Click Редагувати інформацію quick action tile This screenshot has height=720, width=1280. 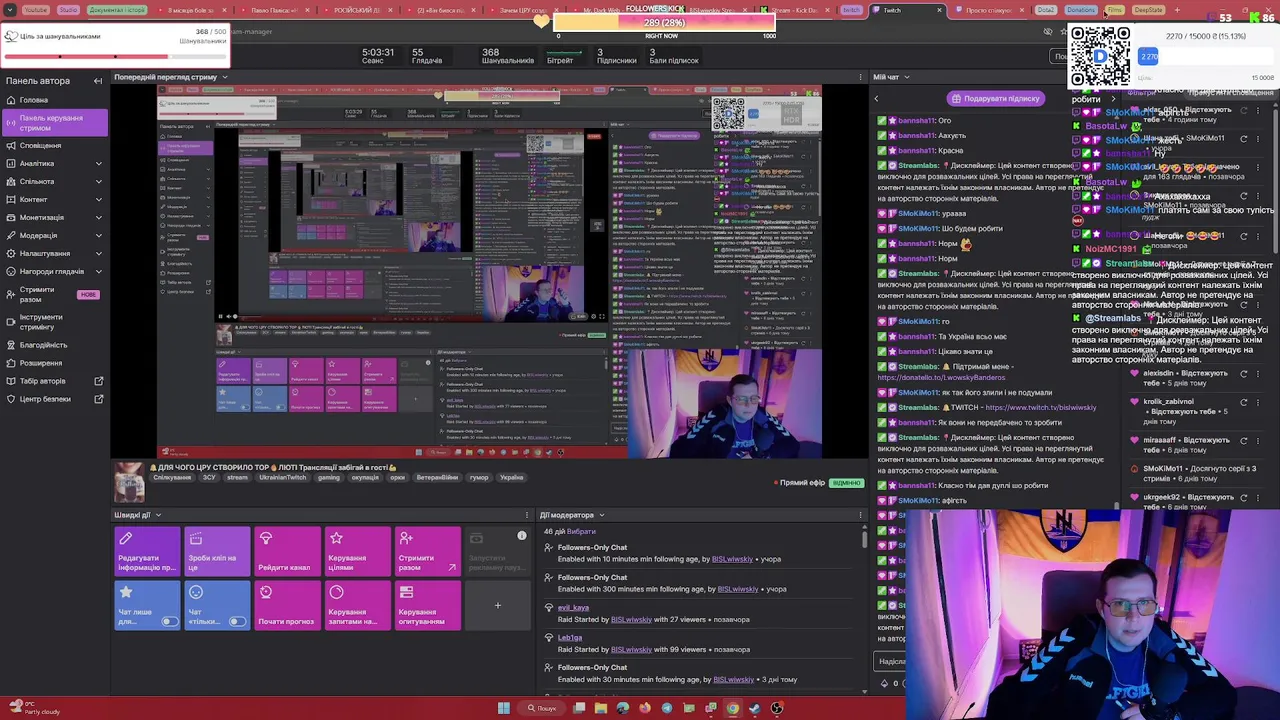coord(147,551)
